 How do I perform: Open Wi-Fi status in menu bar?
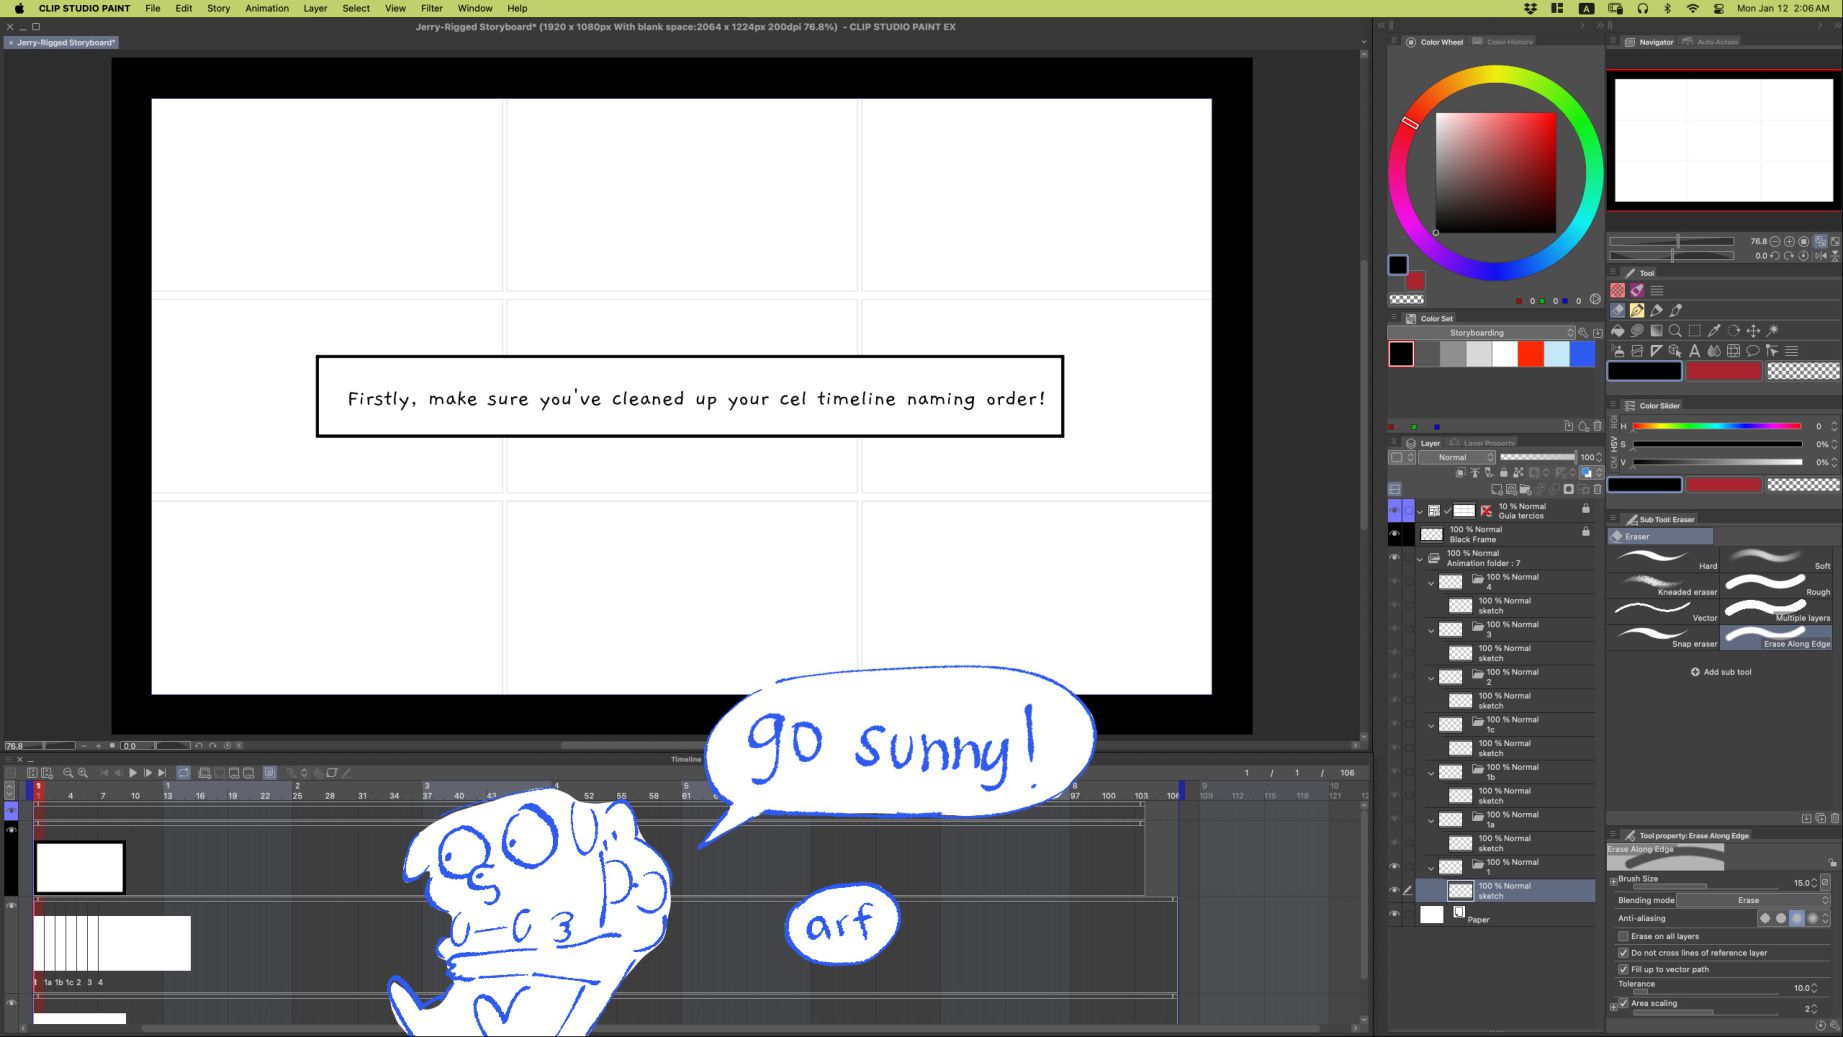click(x=1693, y=8)
